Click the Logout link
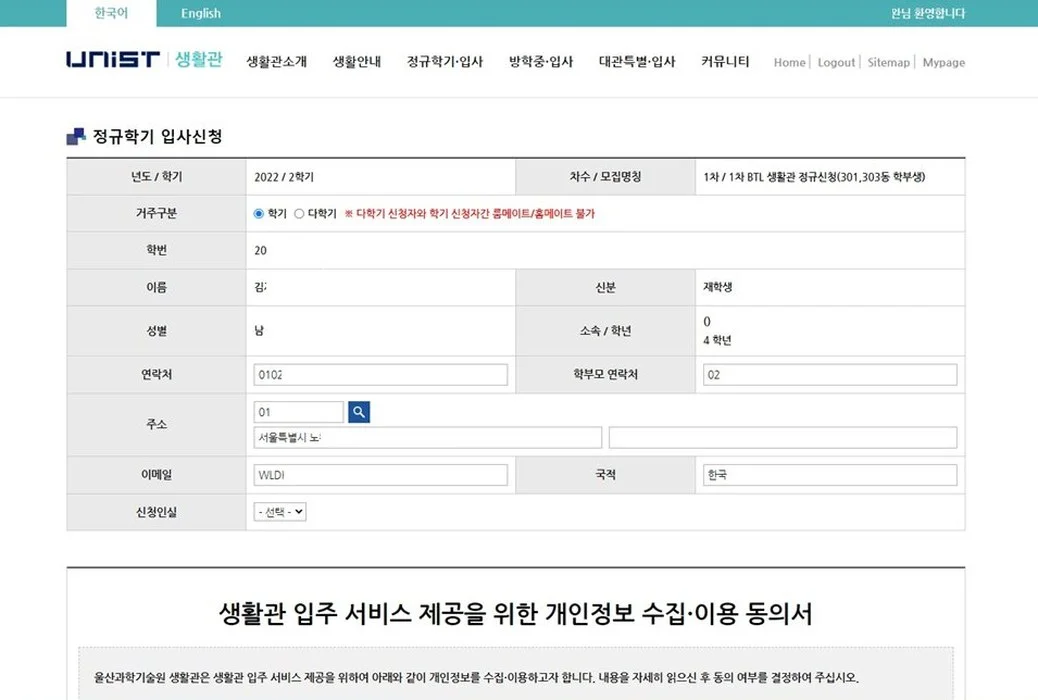This screenshot has width=1038, height=700. tap(836, 62)
